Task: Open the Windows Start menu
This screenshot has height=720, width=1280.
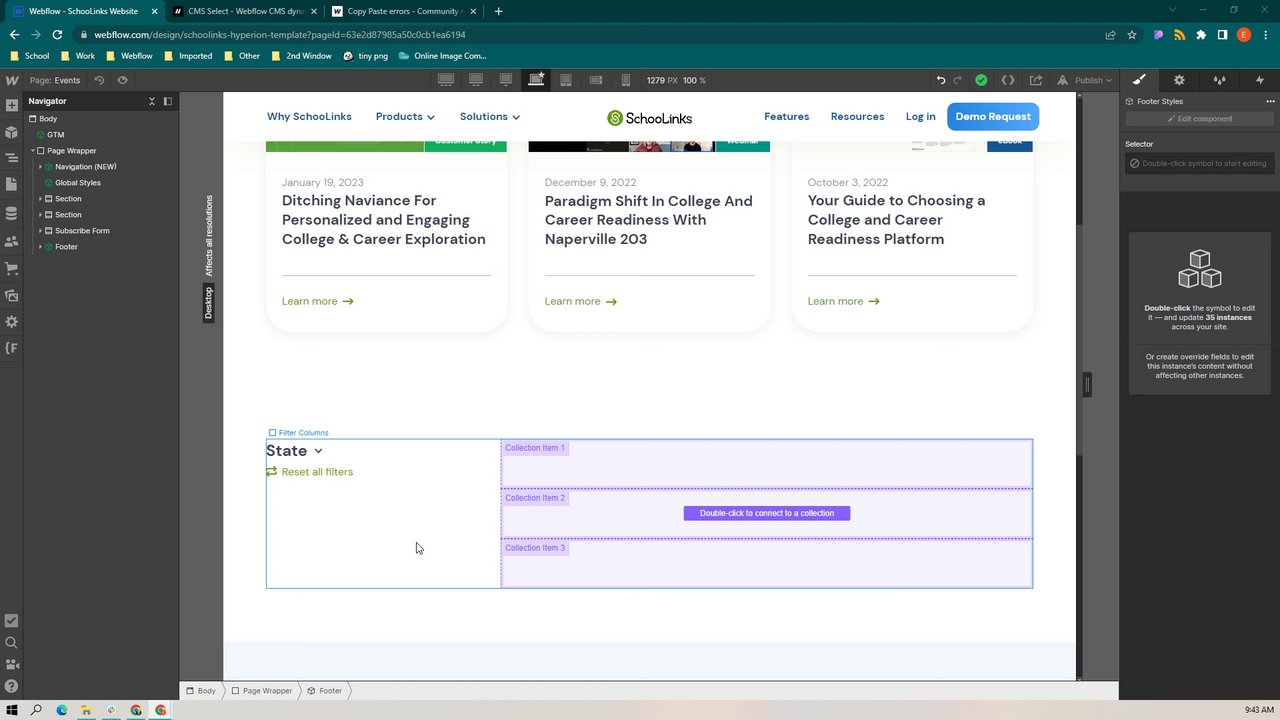Action: (12, 710)
